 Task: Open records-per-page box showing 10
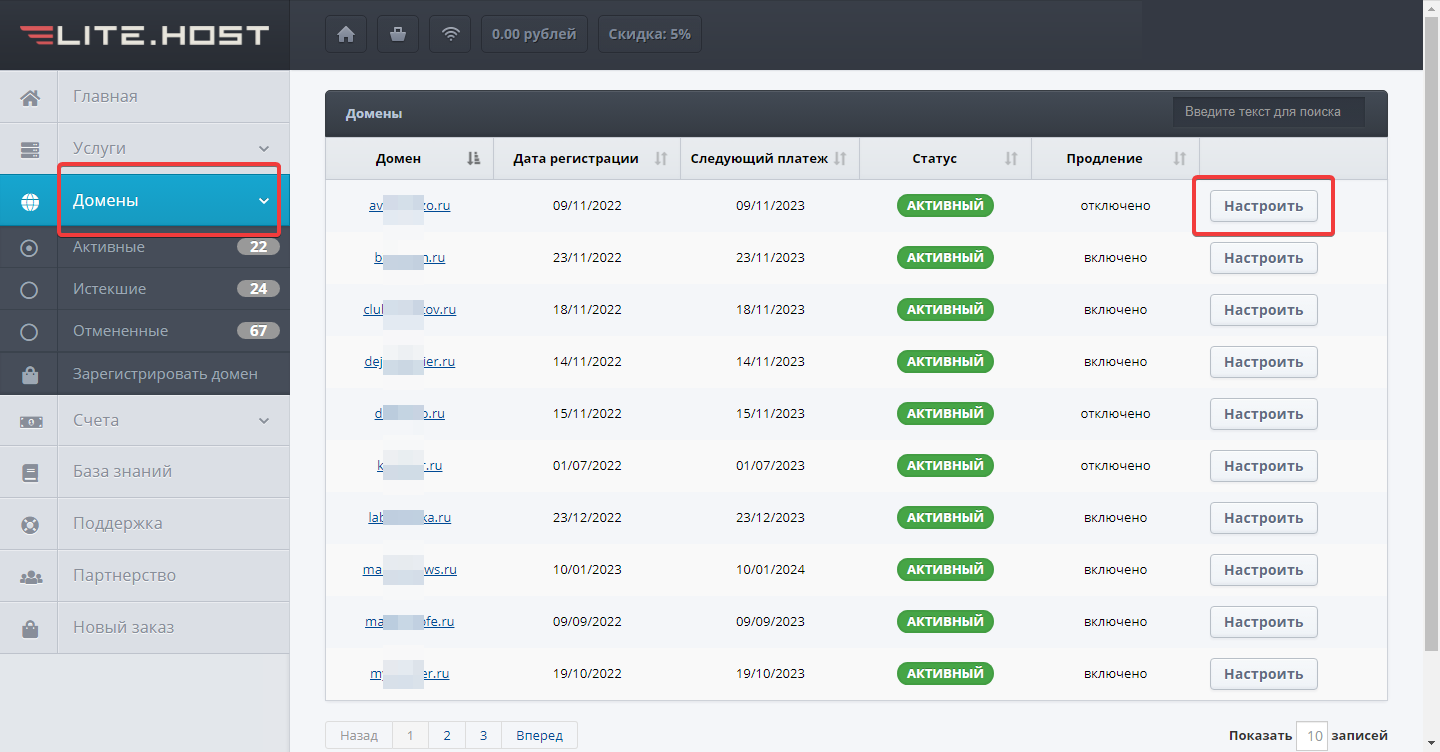(1311, 736)
